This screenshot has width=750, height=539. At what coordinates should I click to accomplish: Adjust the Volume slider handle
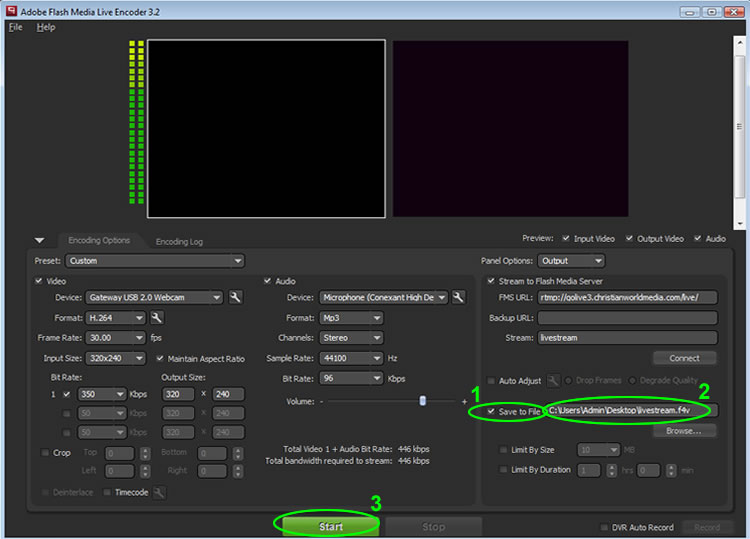pyautogui.click(x=422, y=401)
